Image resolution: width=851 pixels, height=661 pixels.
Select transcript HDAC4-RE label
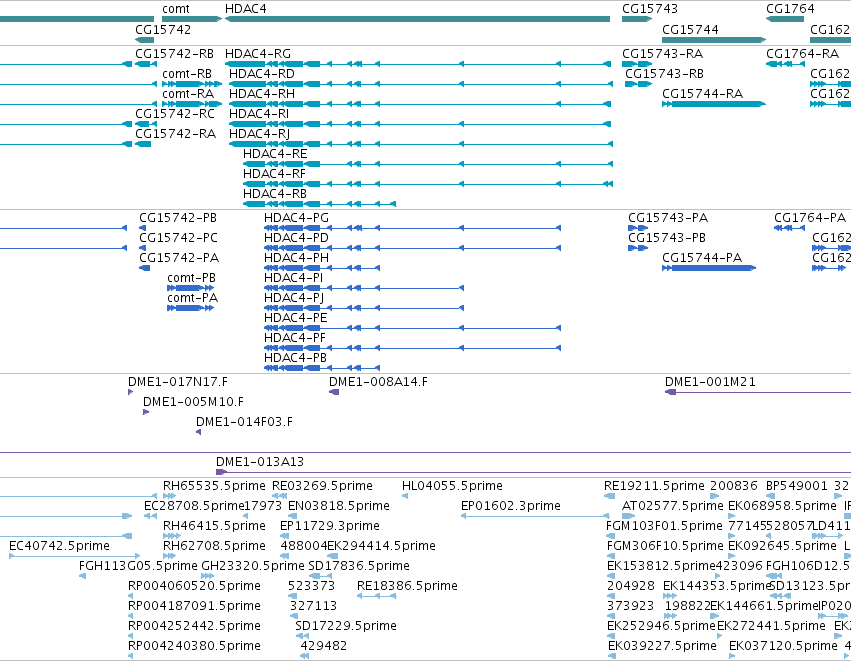click(x=275, y=154)
